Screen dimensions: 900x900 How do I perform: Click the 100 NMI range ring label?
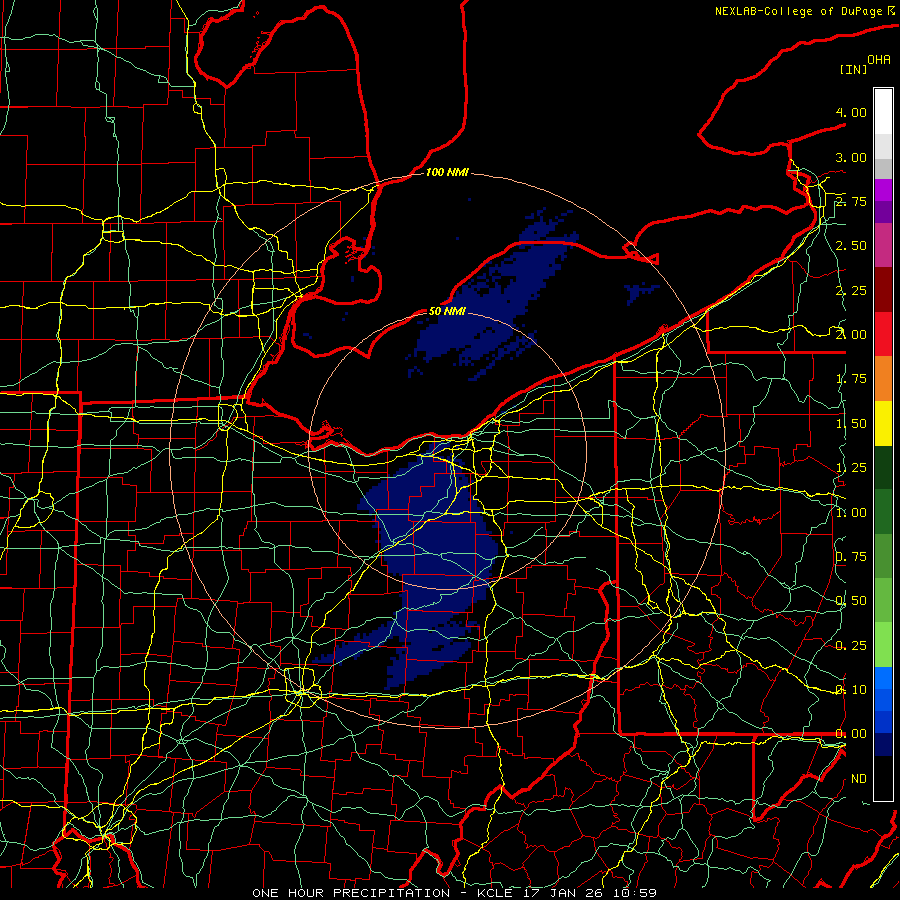447,172
